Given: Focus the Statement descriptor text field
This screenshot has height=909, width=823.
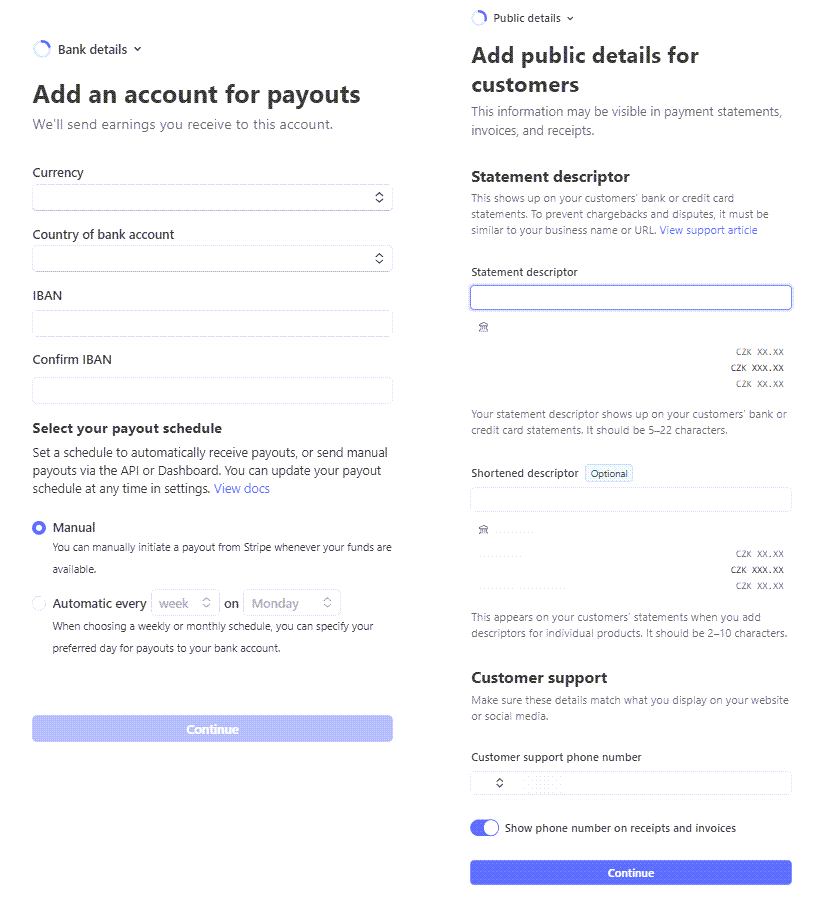Looking at the screenshot, I should (631, 297).
